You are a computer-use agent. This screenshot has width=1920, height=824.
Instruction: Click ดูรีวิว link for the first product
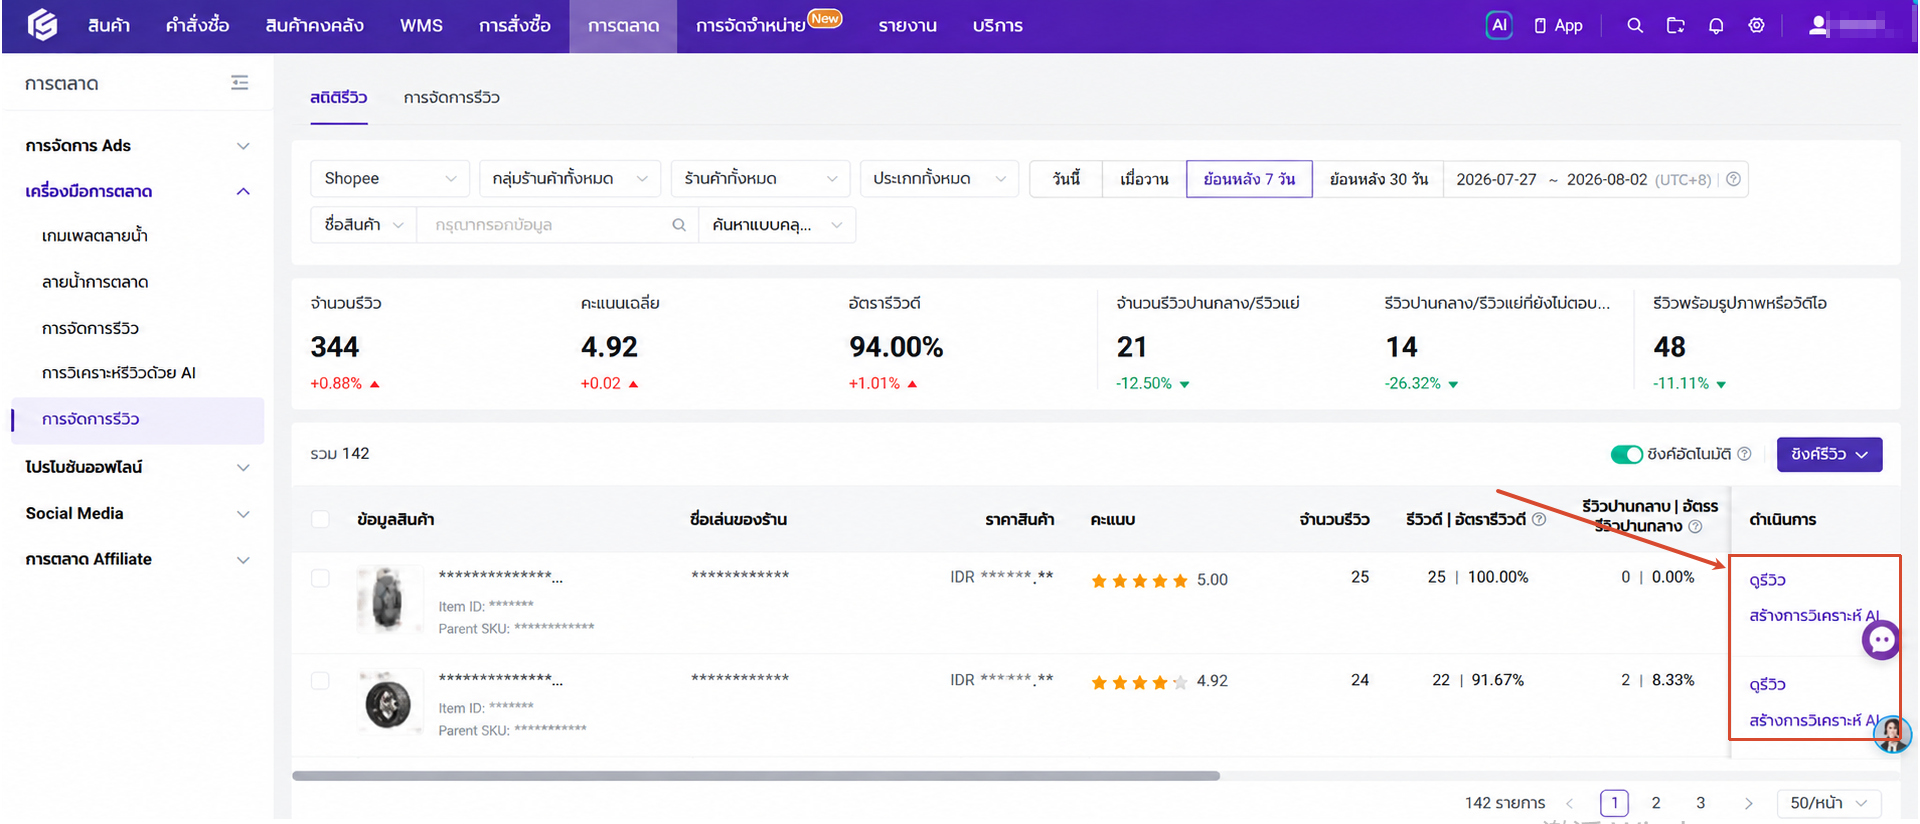pos(1767,580)
